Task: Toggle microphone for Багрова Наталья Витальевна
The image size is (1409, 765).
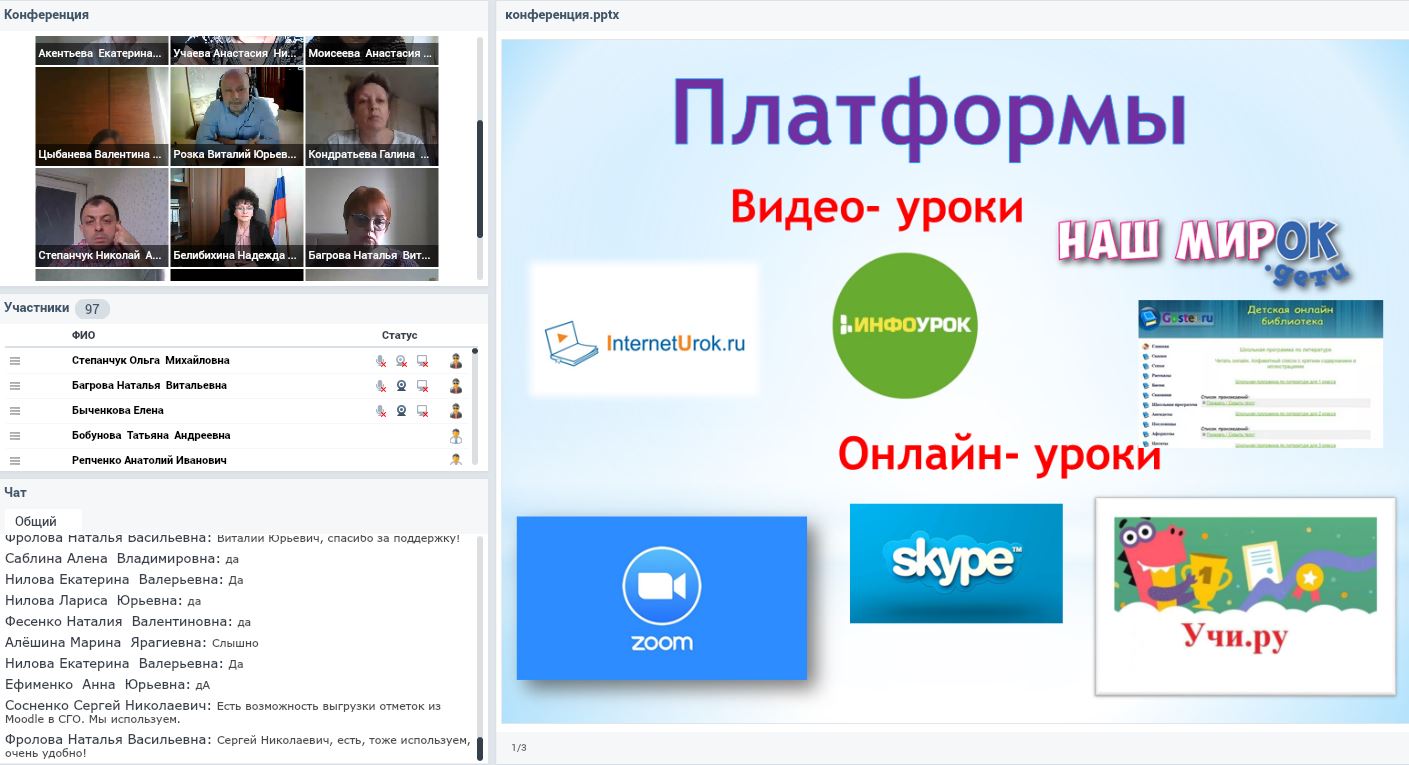Action: coord(381,386)
